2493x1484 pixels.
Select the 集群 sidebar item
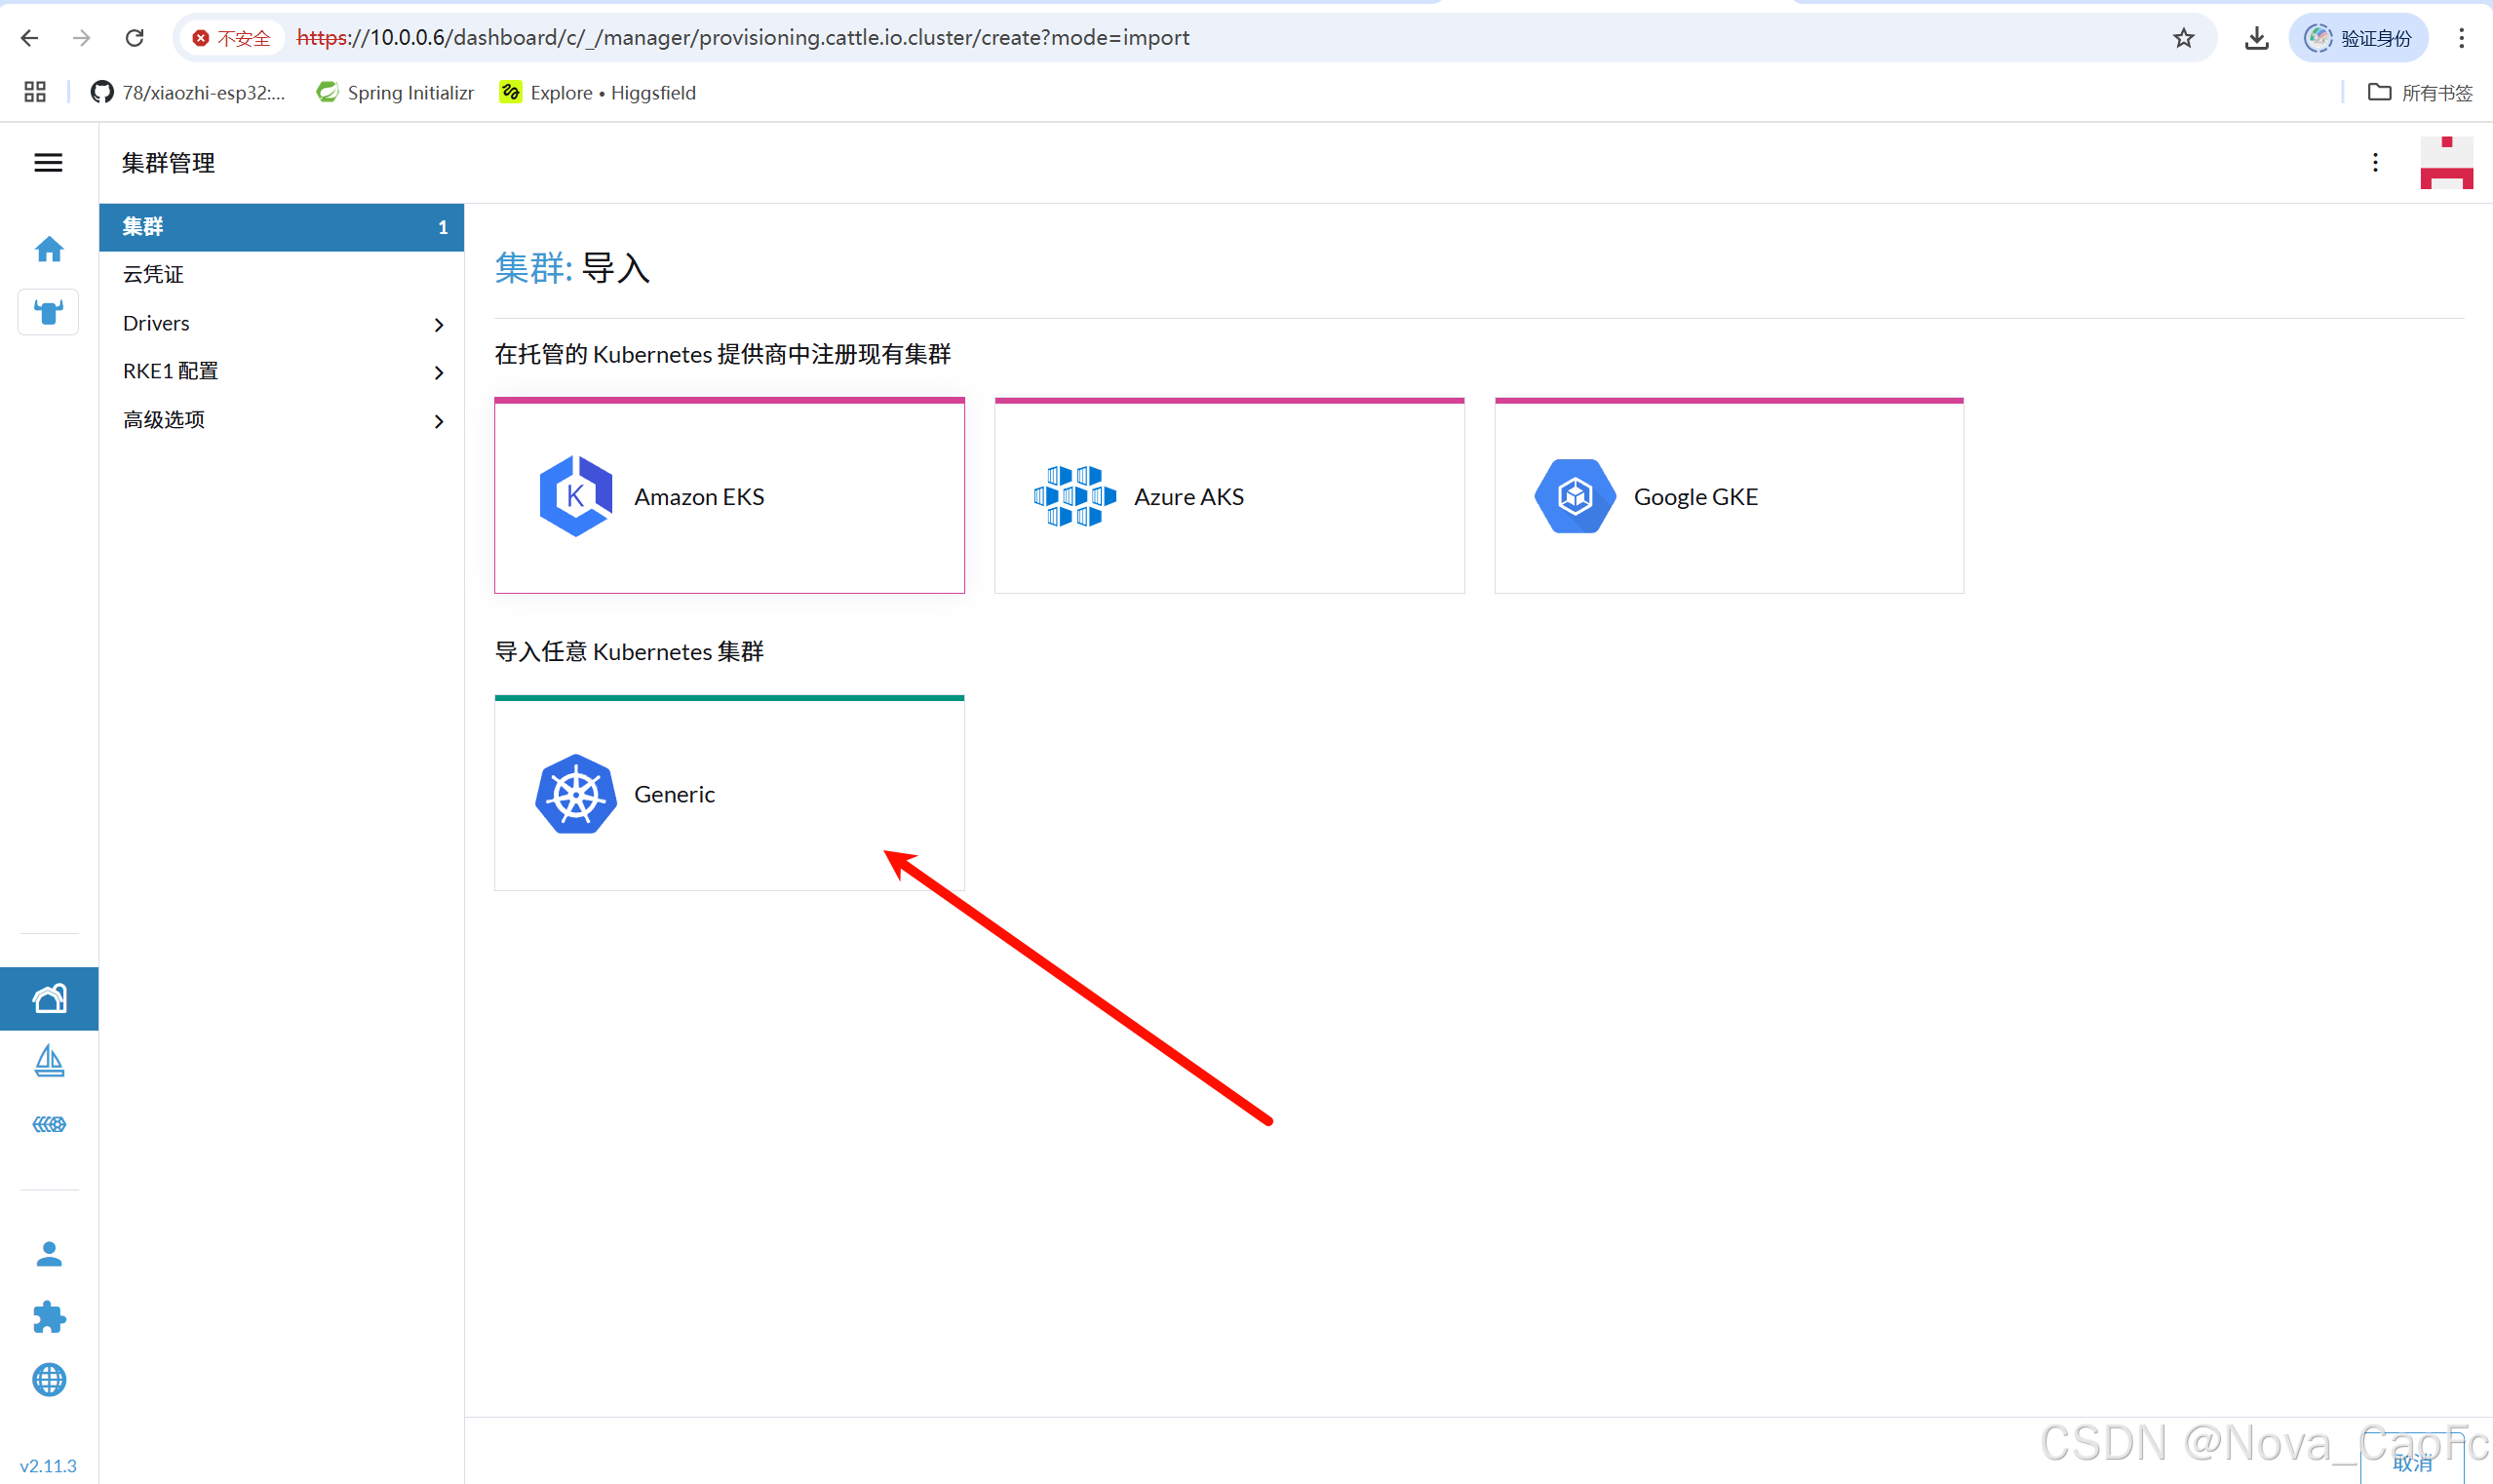pyautogui.click(x=281, y=227)
